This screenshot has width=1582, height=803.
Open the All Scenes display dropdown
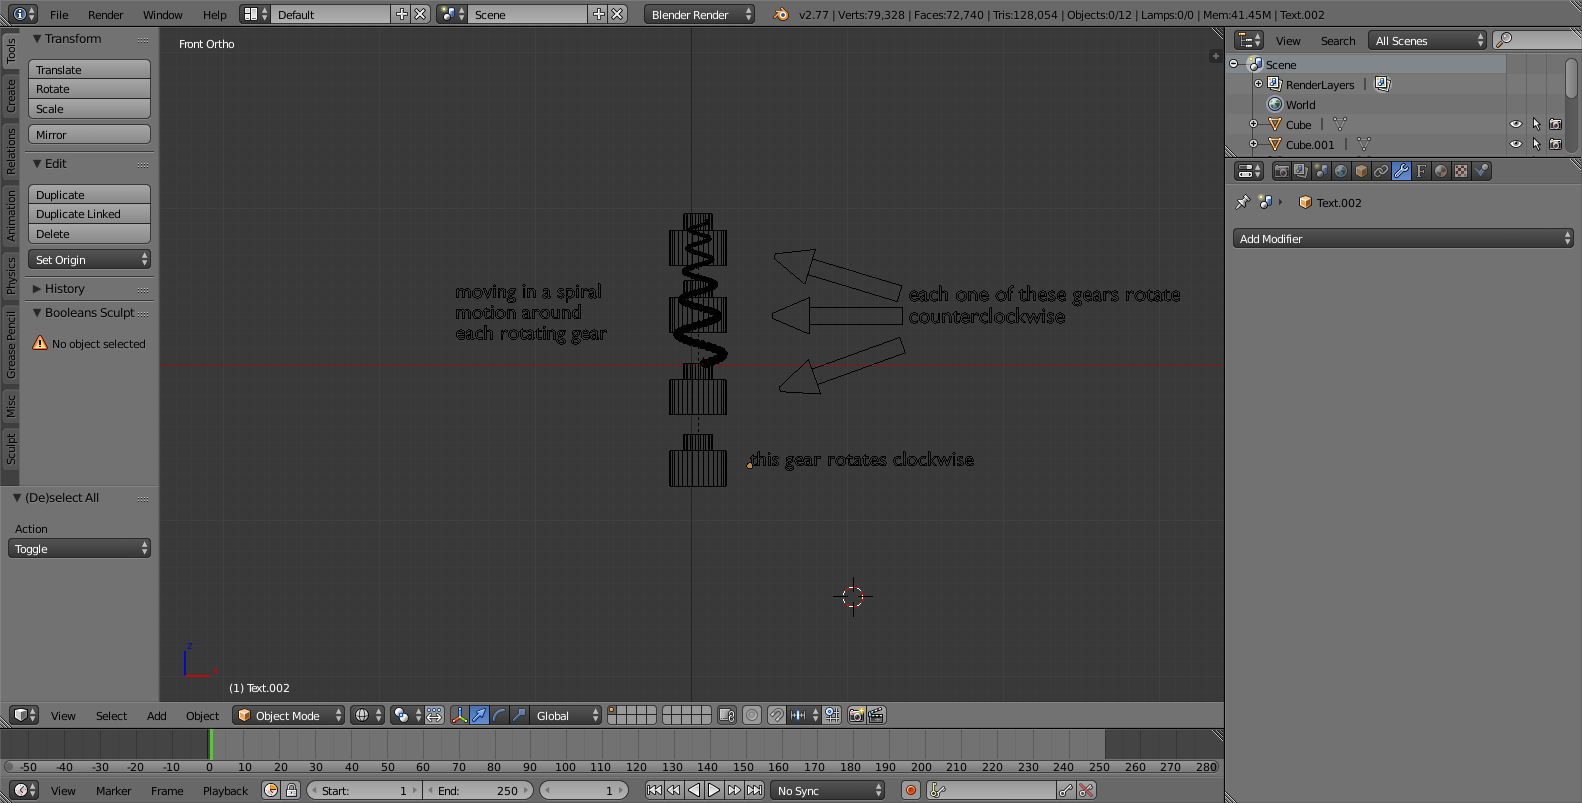click(1427, 40)
